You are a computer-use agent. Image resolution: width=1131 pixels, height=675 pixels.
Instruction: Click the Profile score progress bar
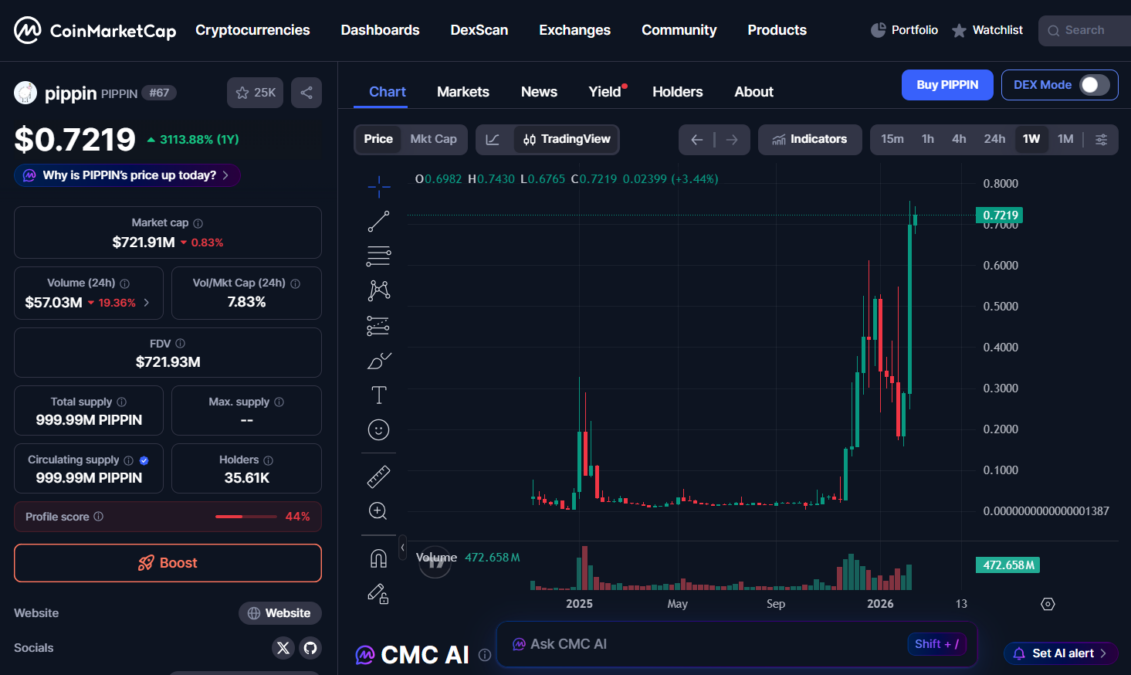[x=245, y=516]
